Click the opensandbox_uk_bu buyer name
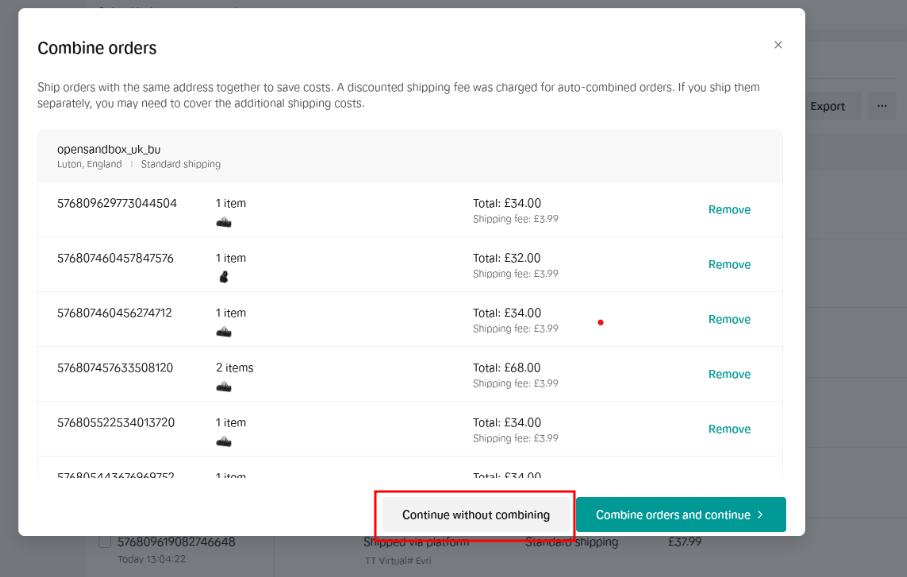Viewport: 907px width, 577px height. click(x=108, y=149)
